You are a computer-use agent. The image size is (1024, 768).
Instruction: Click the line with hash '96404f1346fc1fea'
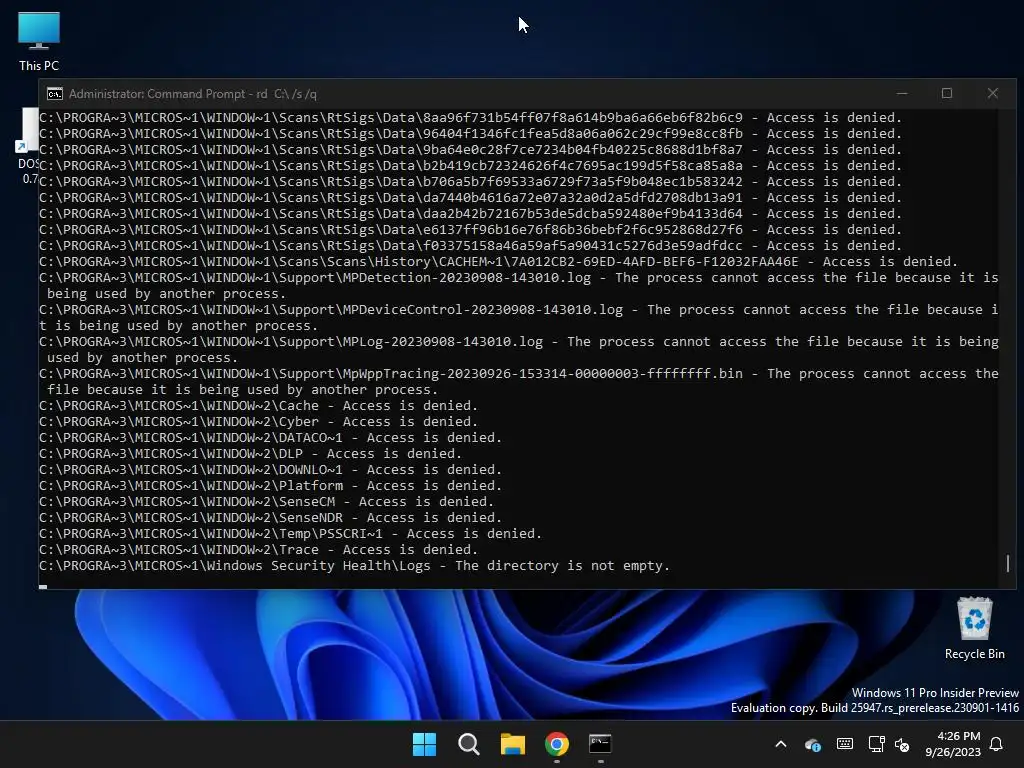point(470,134)
